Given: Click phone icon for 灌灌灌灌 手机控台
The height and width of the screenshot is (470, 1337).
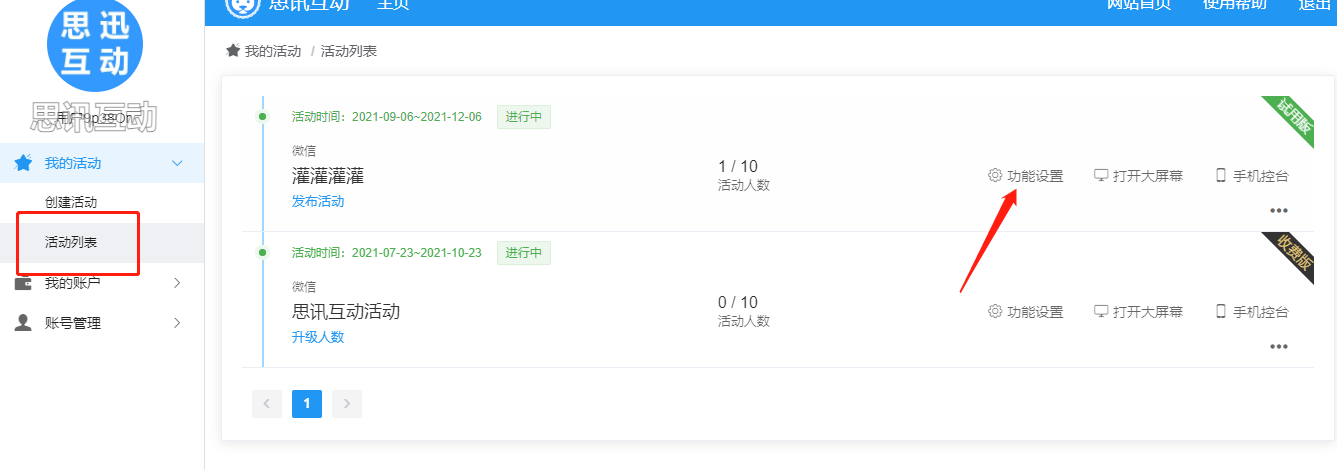Looking at the screenshot, I should 1220,175.
